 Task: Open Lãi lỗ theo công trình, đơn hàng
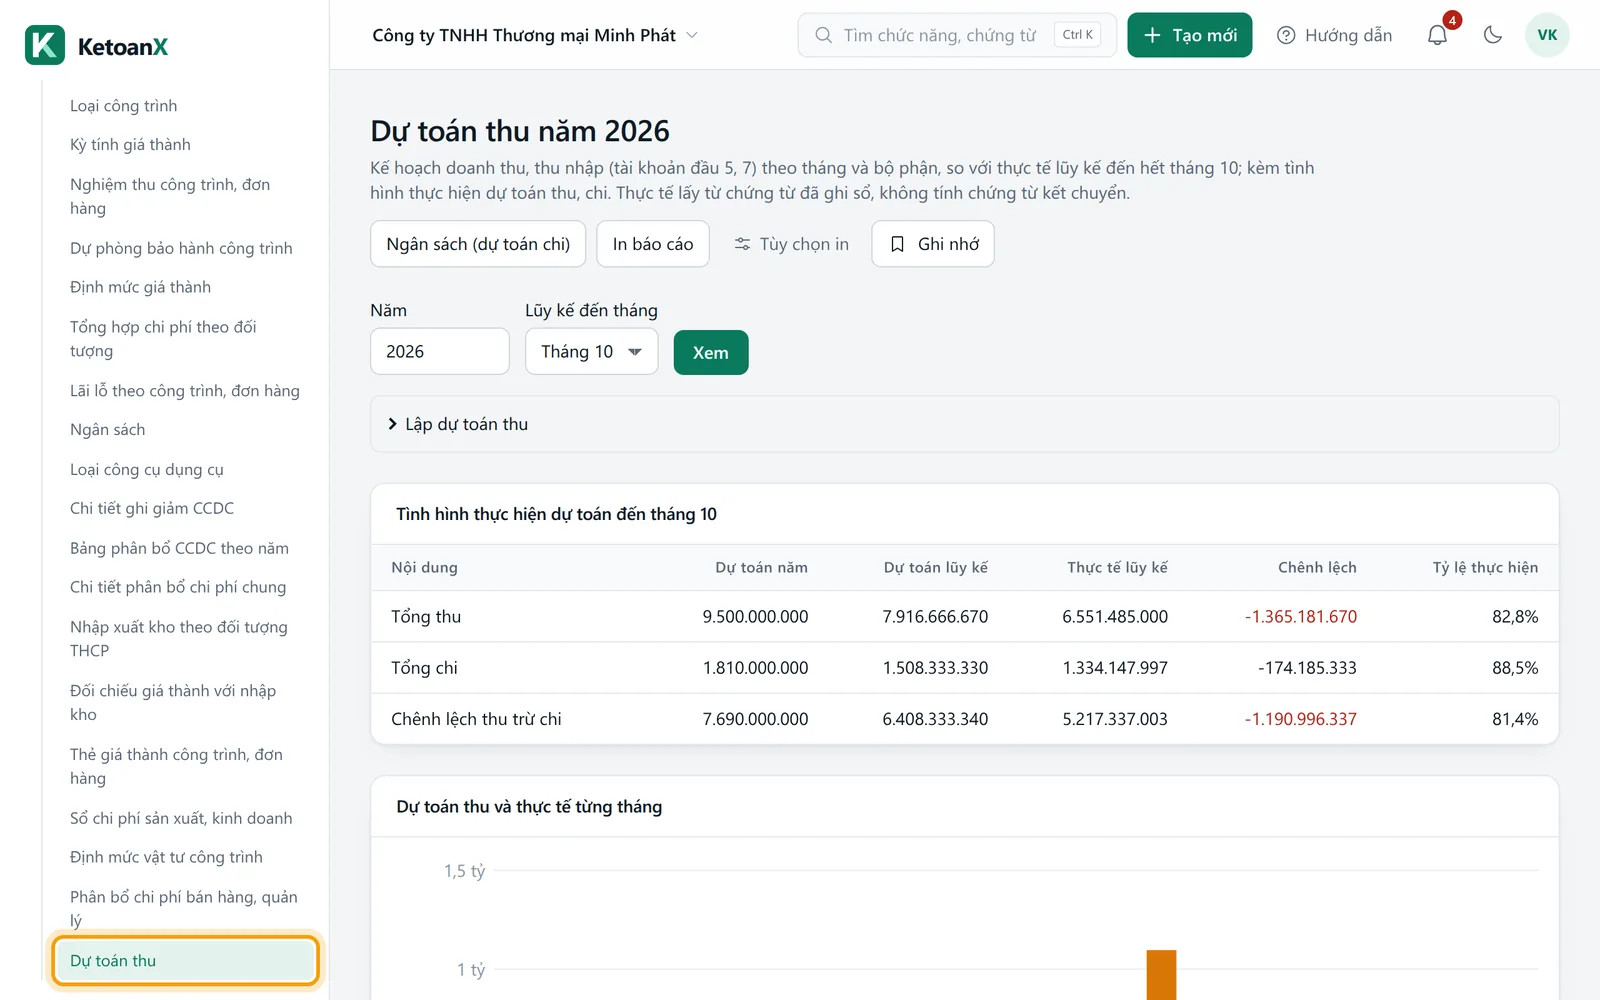coord(185,391)
